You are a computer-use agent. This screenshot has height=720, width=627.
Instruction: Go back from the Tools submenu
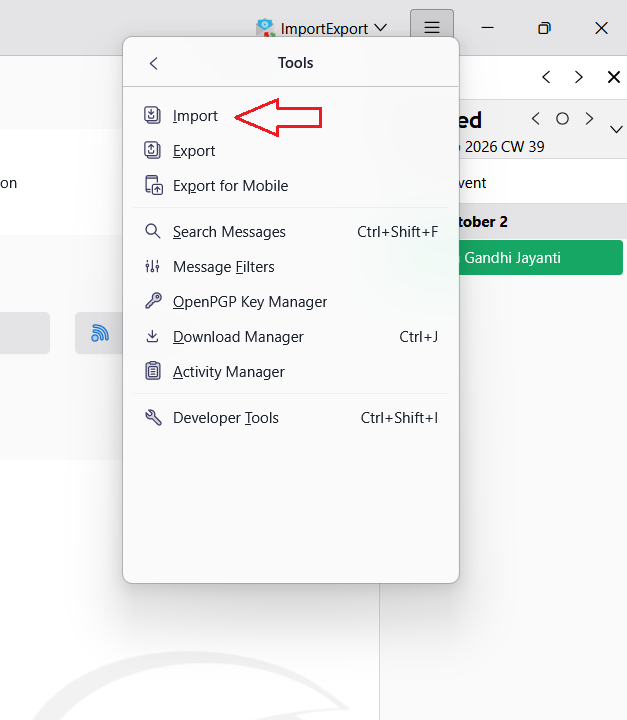click(154, 63)
